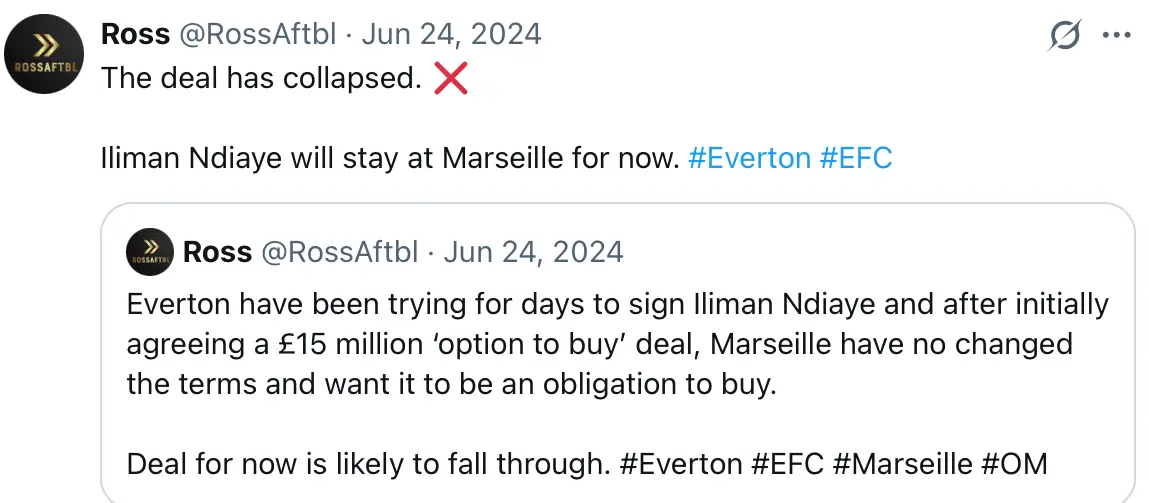Screen dimensions: 1149x503
Task: Open the main tweet's Jun 24, 2024 timestamp
Action: 451,34
